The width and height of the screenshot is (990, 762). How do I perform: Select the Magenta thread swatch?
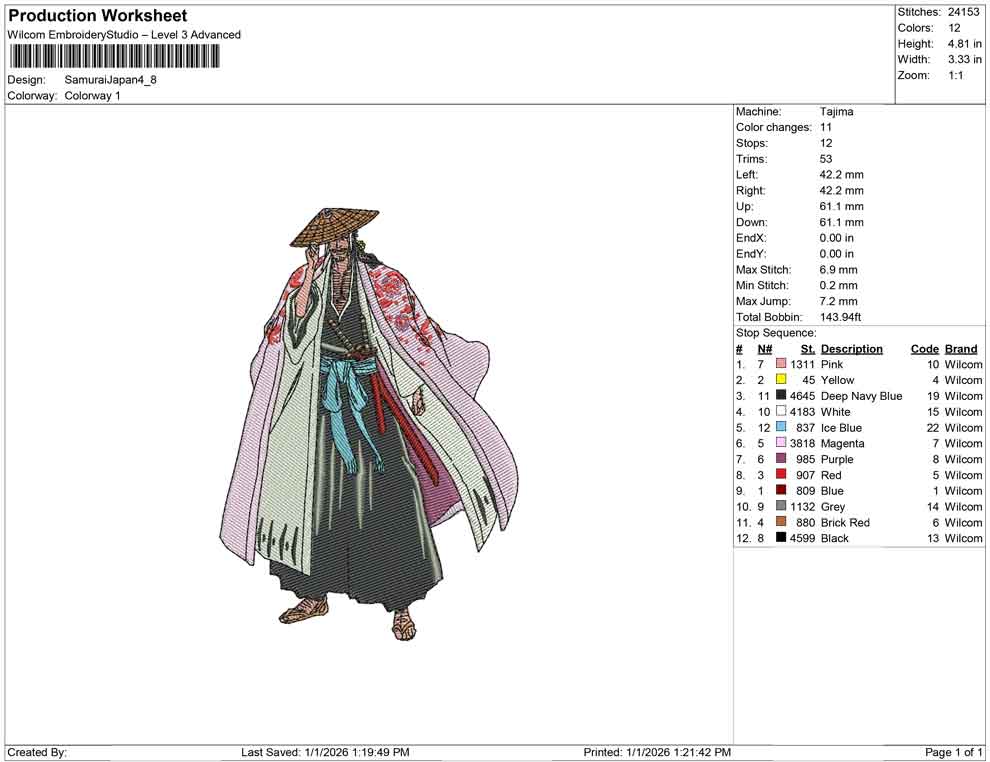779,443
